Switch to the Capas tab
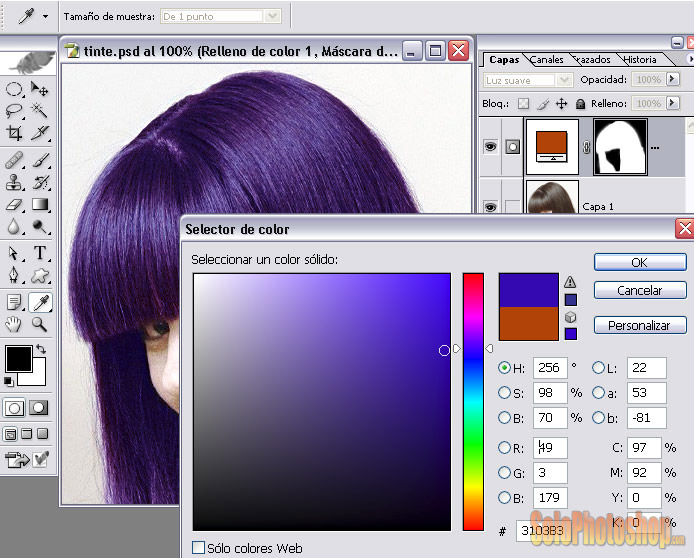The image size is (694, 558). point(504,59)
